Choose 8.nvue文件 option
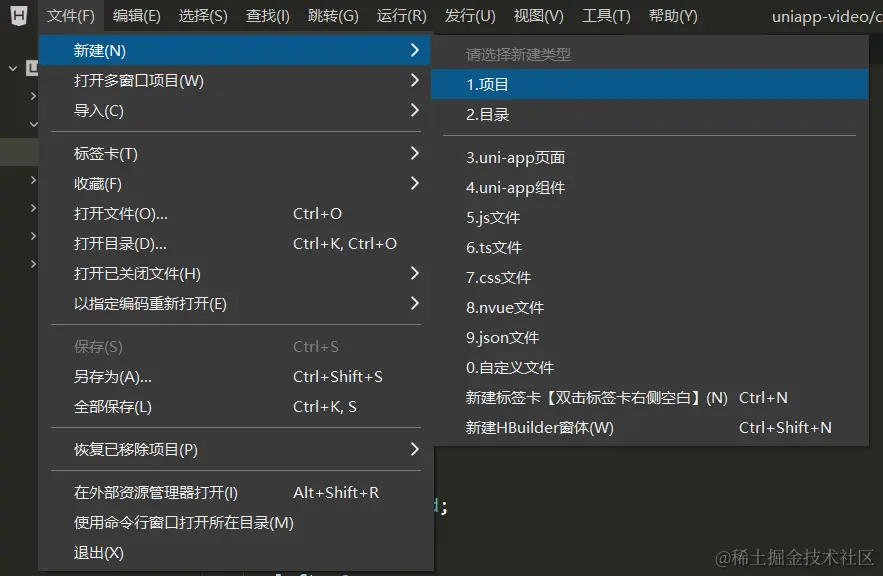Image resolution: width=883 pixels, height=576 pixels. point(649,307)
